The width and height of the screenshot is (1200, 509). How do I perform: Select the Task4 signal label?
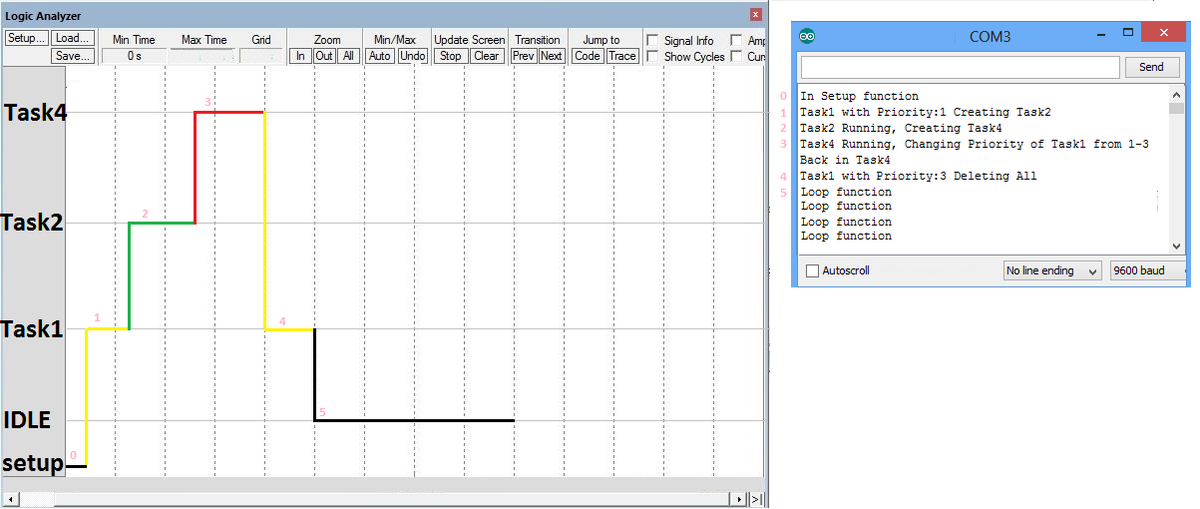[x=35, y=112]
